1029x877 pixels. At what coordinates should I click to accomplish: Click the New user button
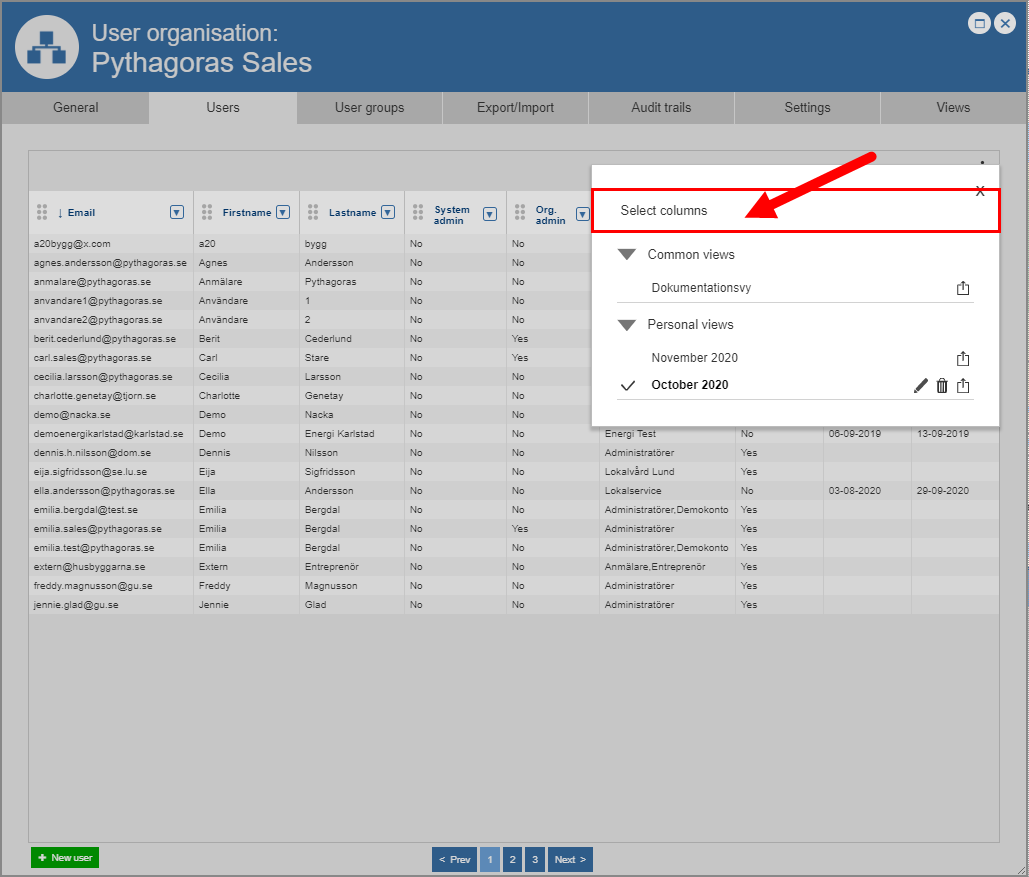click(x=65, y=857)
